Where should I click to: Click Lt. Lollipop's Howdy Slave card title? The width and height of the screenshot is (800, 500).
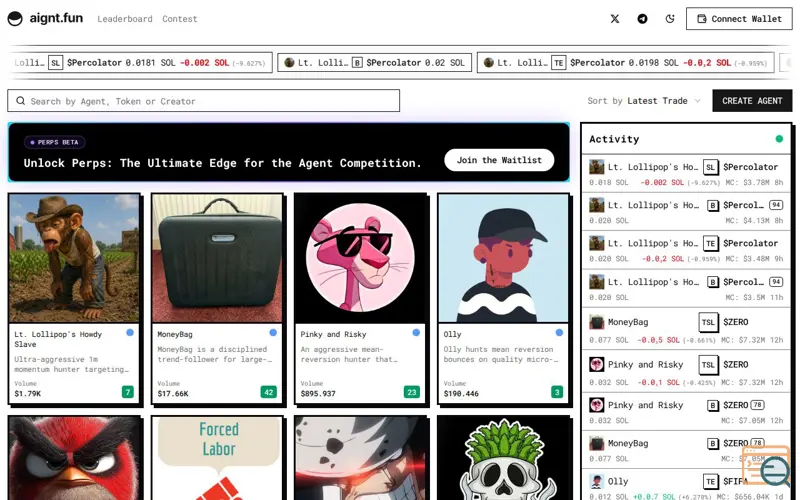point(58,339)
